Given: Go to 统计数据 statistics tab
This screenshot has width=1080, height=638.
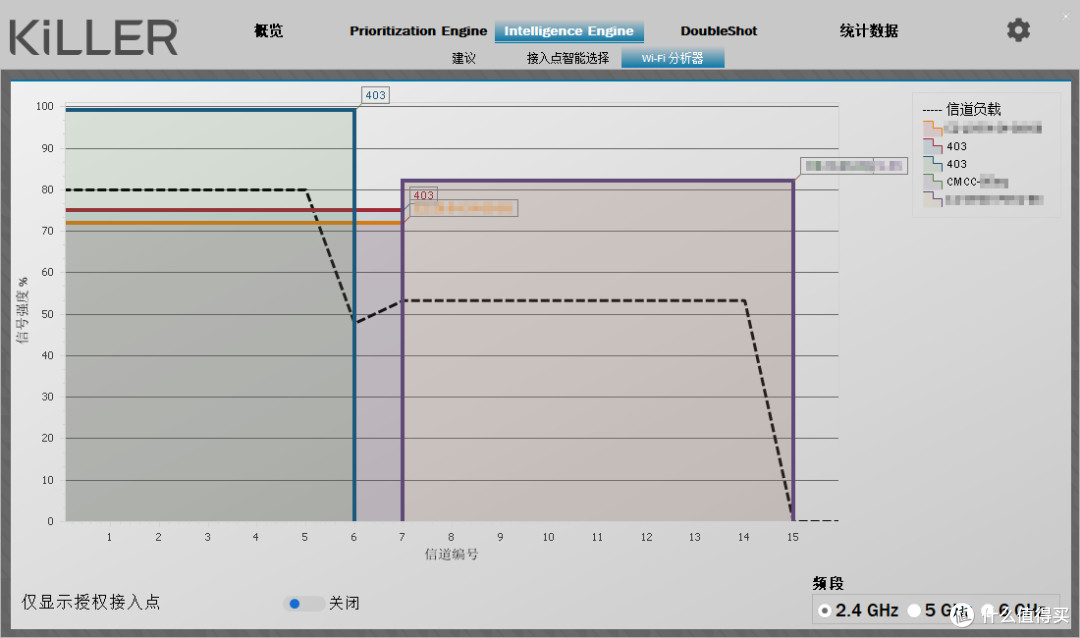Looking at the screenshot, I should point(869,31).
